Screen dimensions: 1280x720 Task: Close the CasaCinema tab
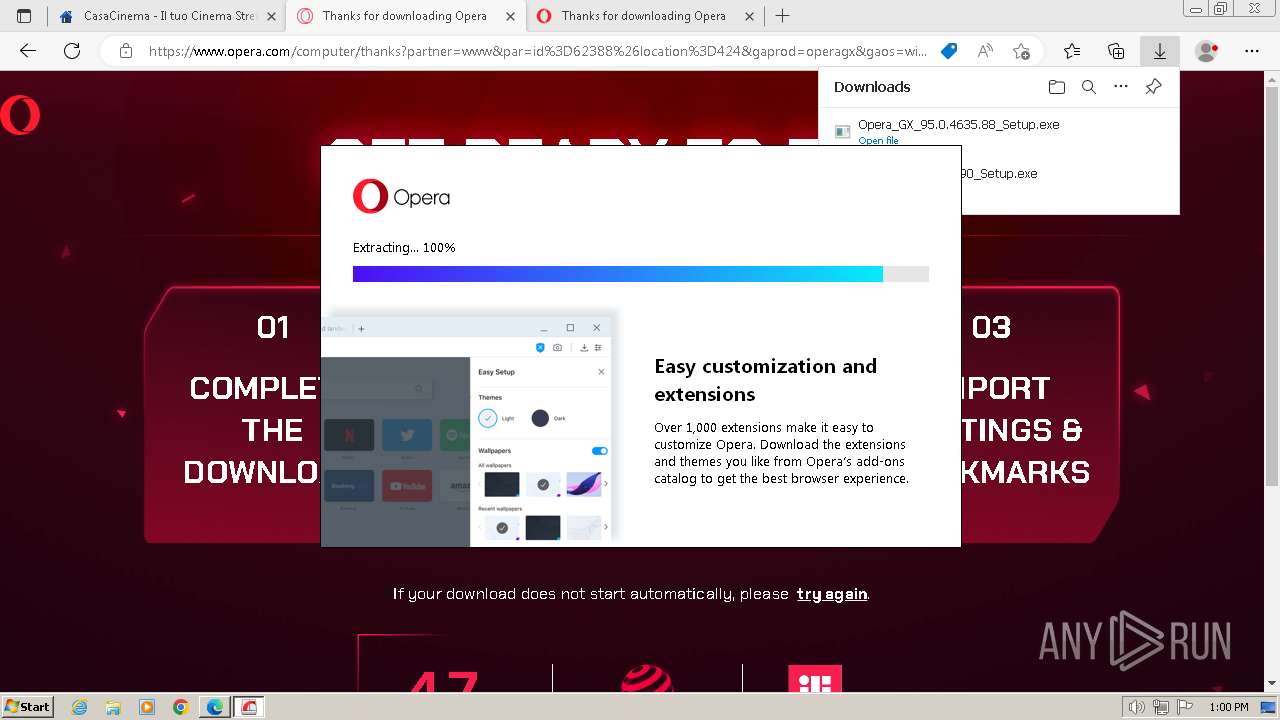[x=272, y=16]
